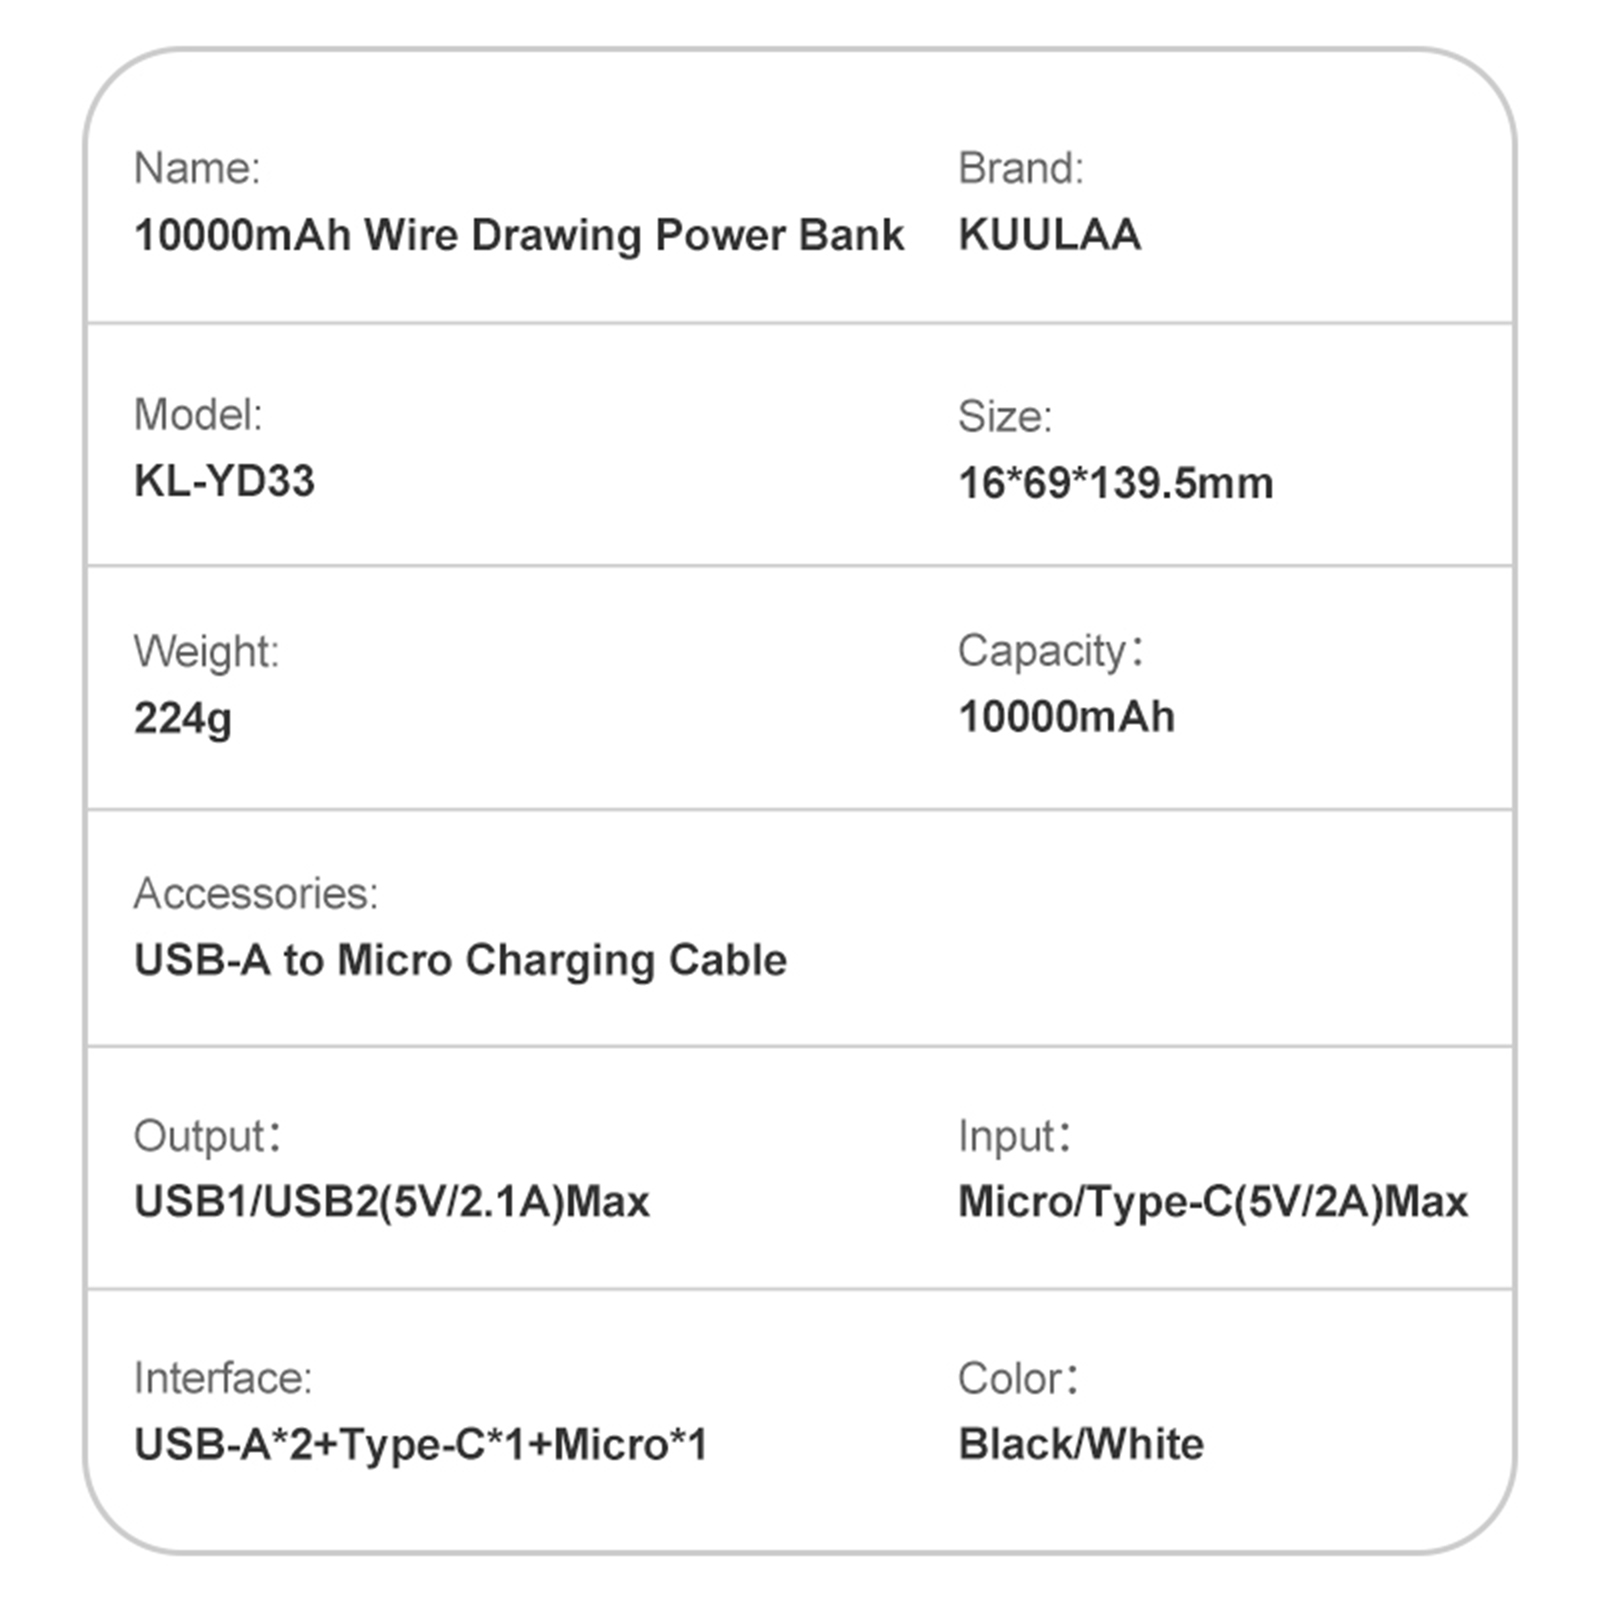Click the "Brand:" label
Image resolution: width=1600 pixels, height=1600 pixels.
click(x=1020, y=168)
